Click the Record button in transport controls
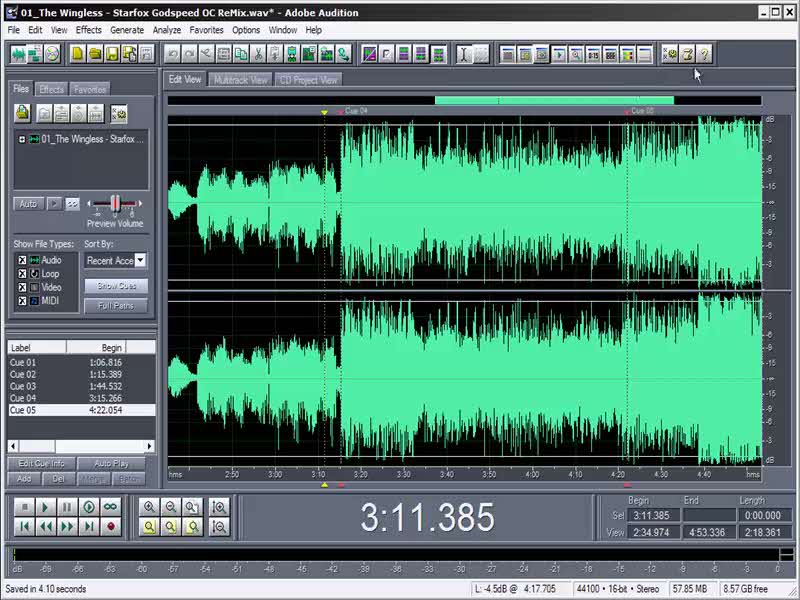Viewport: 800px width, 600px height. (x=111, y=526)
